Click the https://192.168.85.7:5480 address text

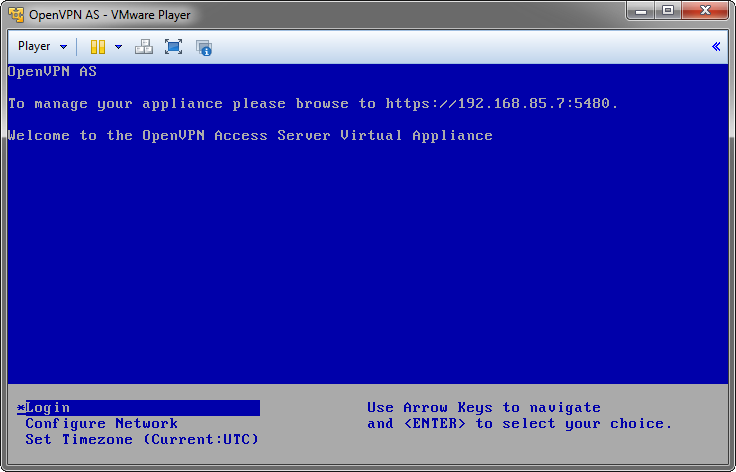pyautogui.click(x=498, y=103)
